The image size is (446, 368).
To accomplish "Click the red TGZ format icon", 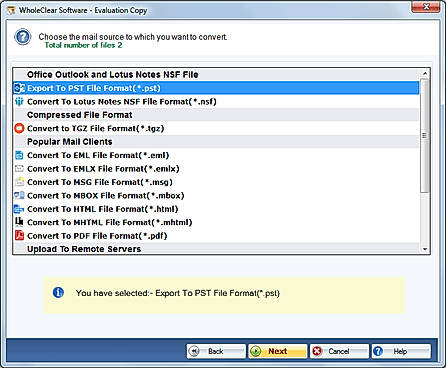I will point(19,128).
